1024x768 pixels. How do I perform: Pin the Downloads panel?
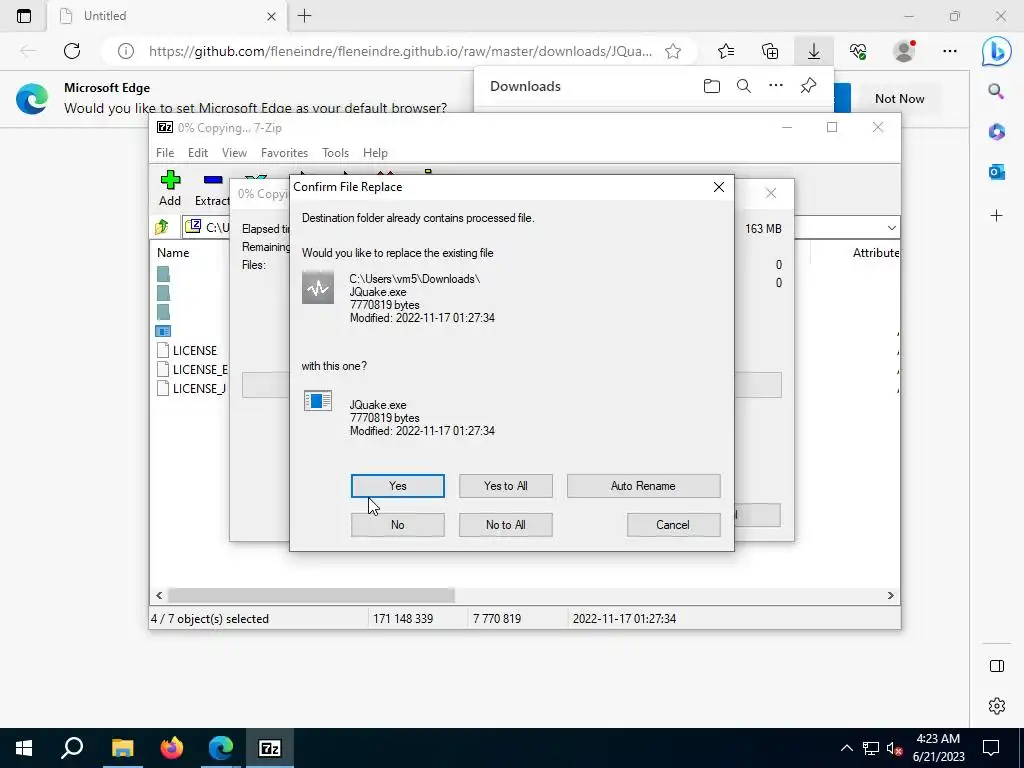pyautogui.click(x=808, y=86)
